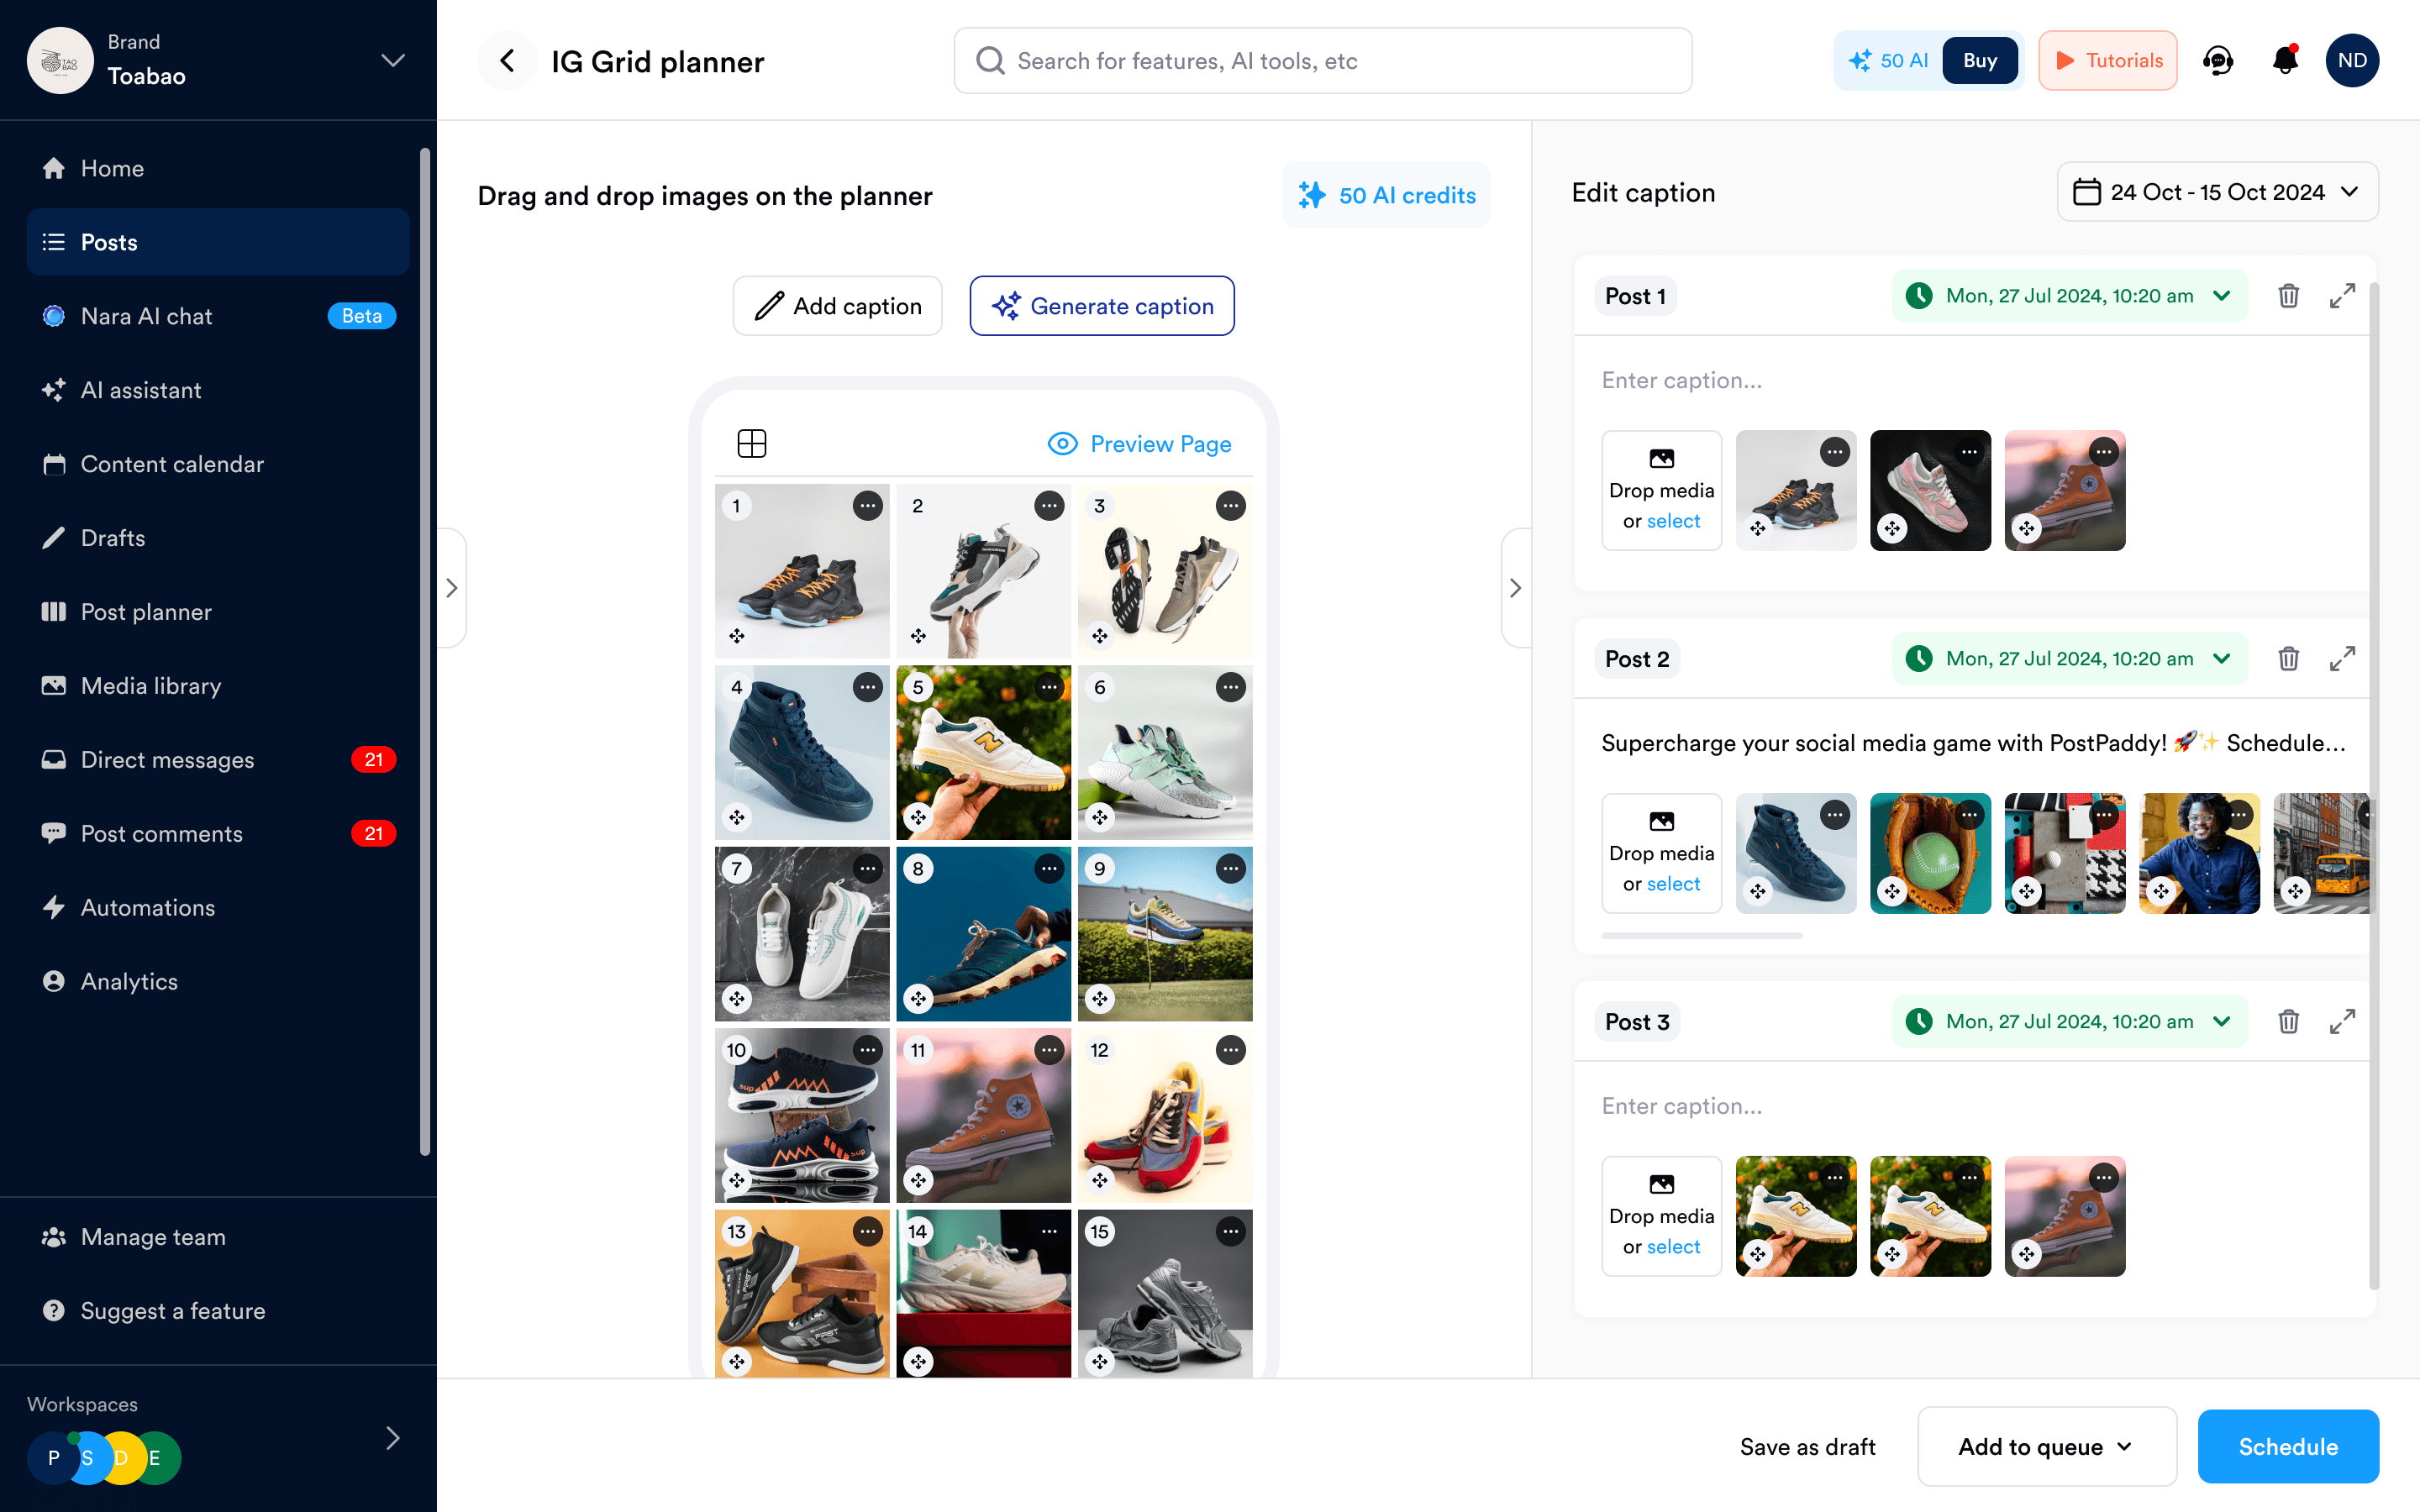The width and height of the screenshot is (2420, 1512).
Task: Collapse the right panel using chevron handle
Action: (1515, 588)
